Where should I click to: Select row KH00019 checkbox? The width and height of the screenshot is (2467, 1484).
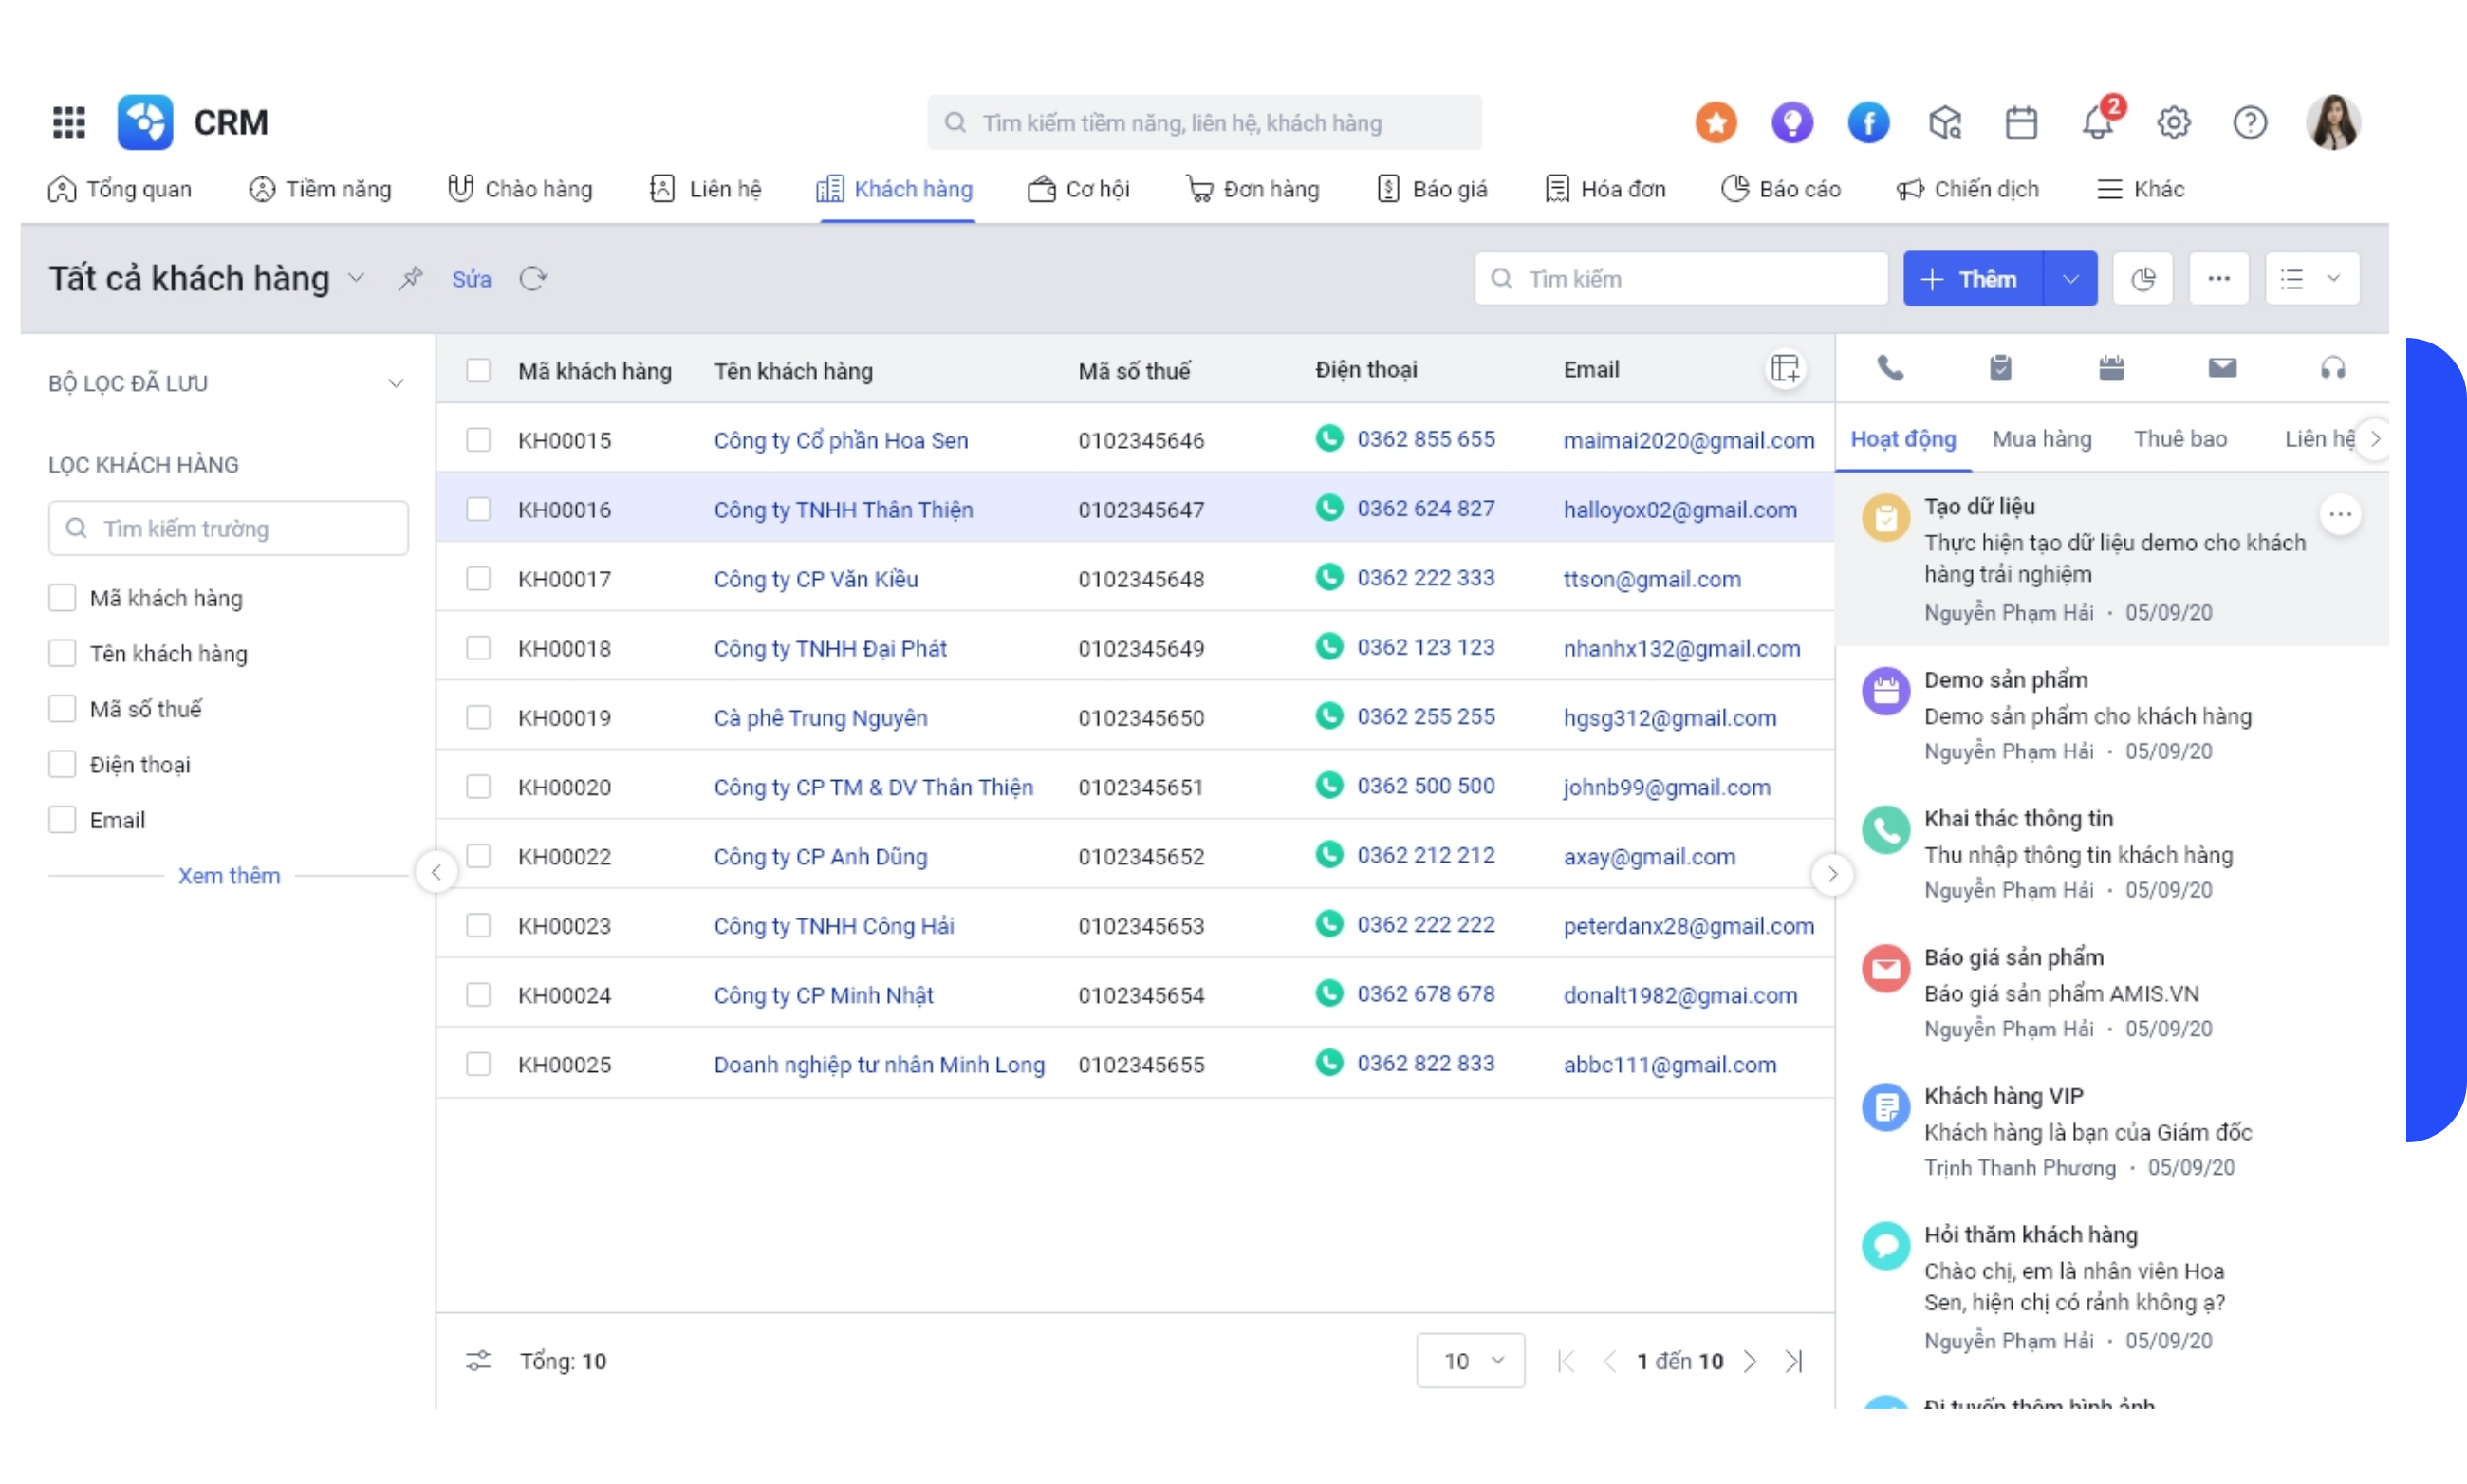(478, 717)
